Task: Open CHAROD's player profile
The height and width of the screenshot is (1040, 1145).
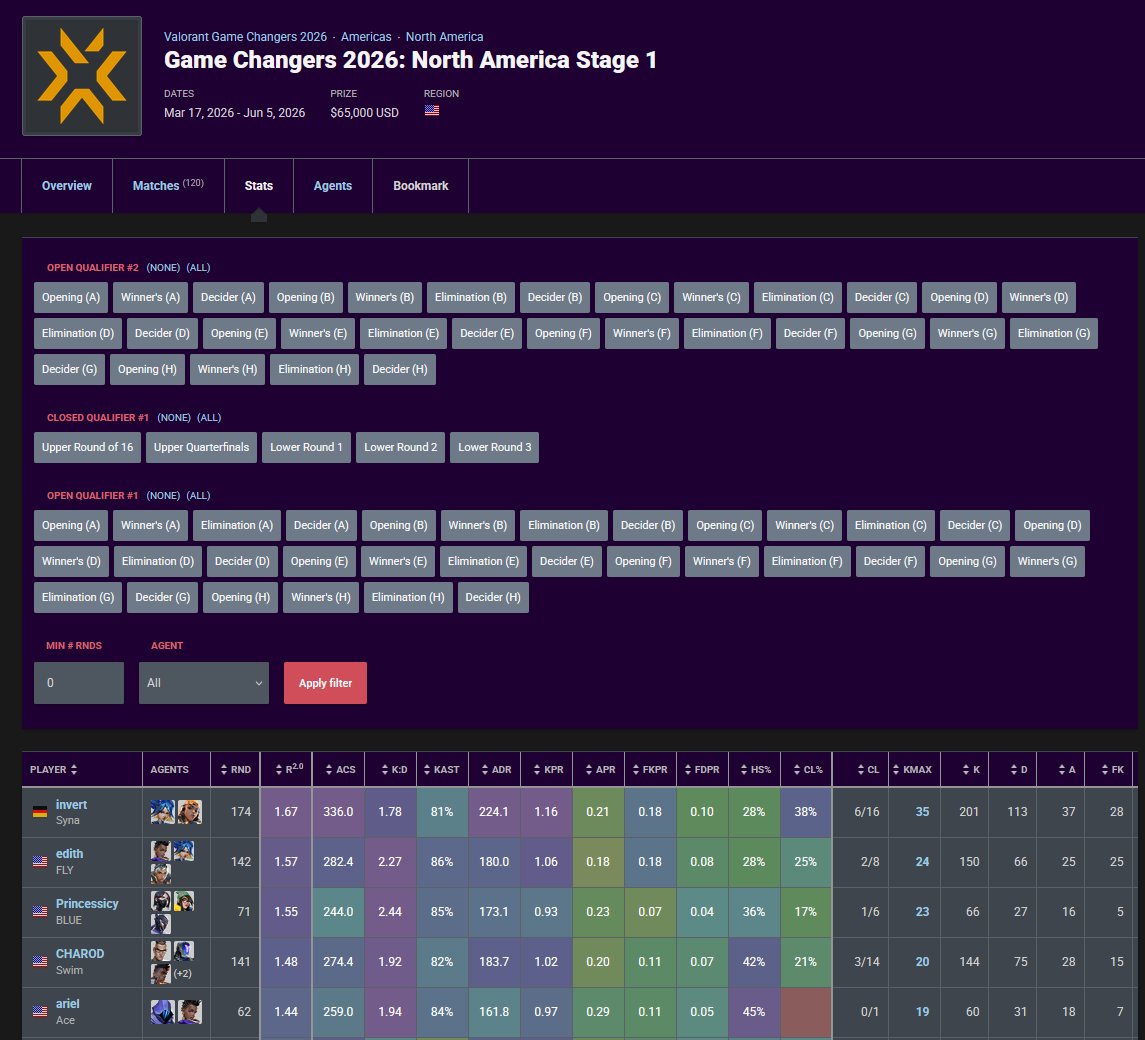Action: [80, 953]
